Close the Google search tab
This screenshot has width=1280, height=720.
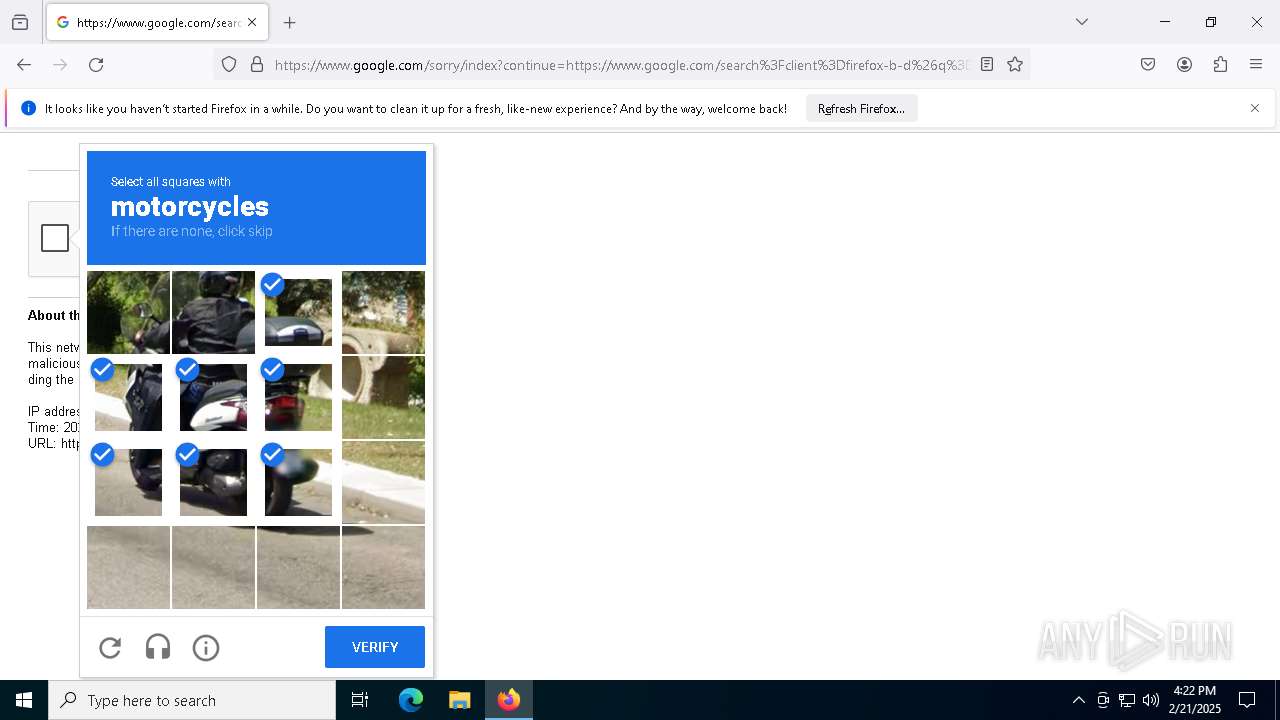pos(252,22)
